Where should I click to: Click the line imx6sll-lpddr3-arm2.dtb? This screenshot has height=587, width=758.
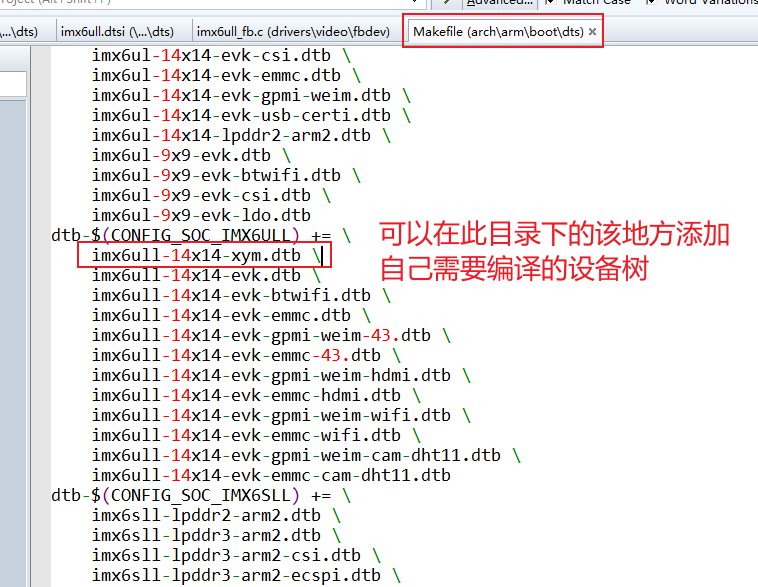[x=216, y=536]
